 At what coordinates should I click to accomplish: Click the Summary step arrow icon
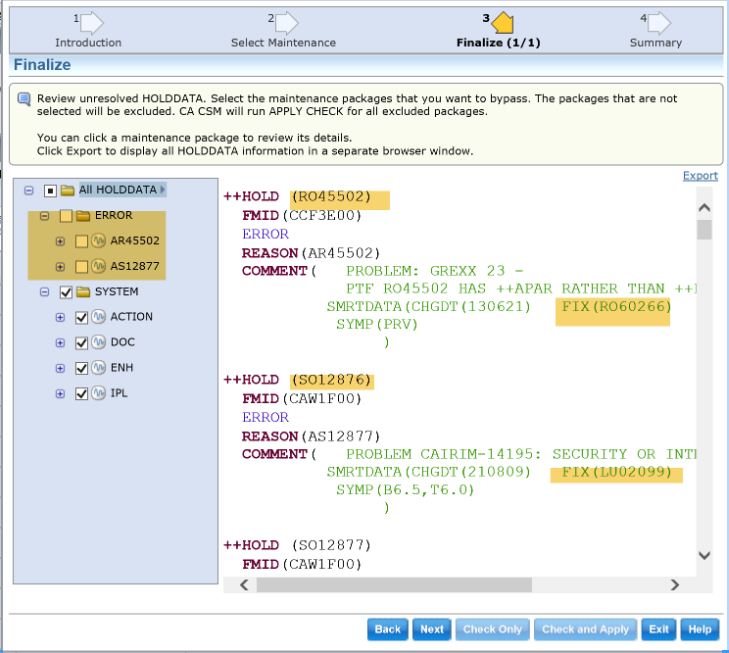(x=659, y=22)
